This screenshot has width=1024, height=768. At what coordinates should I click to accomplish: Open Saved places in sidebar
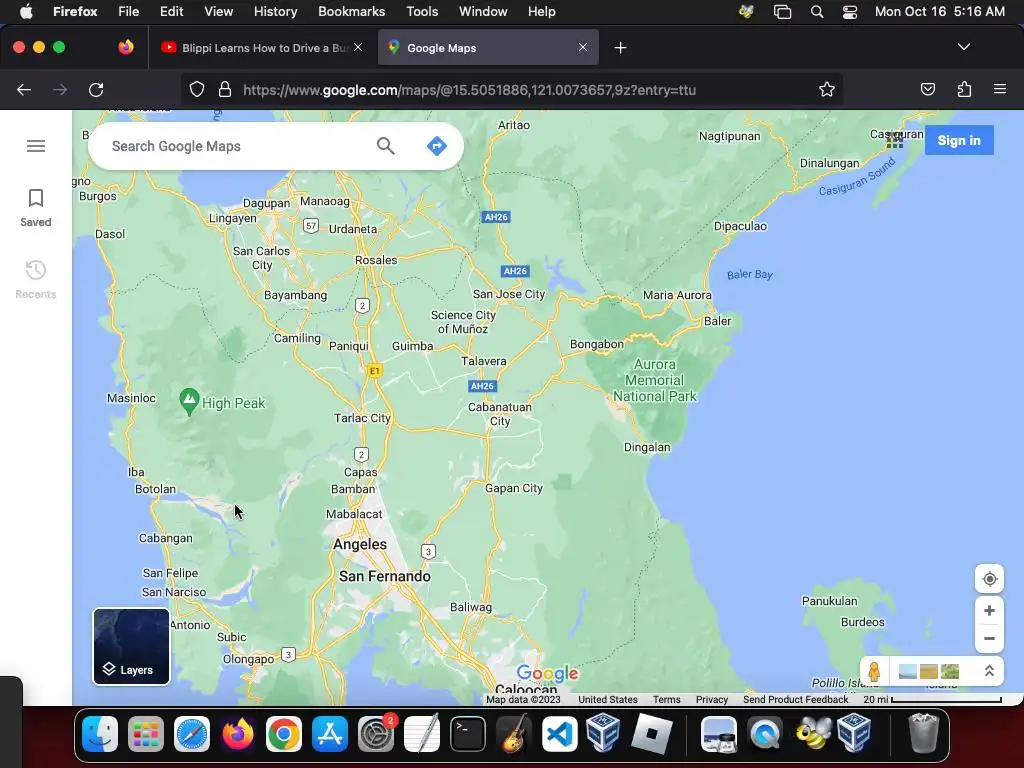(x=35, y=208)
